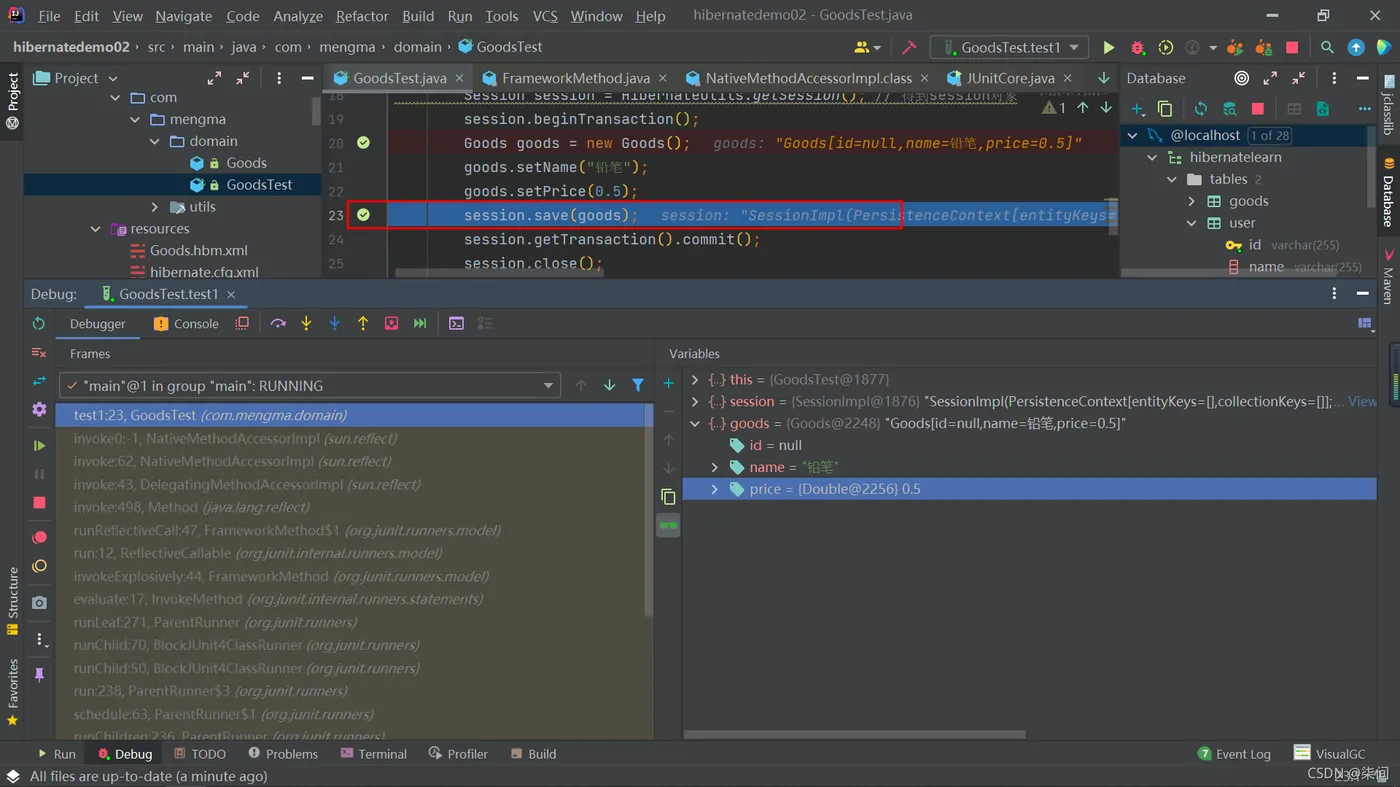Switch to the FrameworkMethod.java tab
The height and width of the screenshot is (787, 1400).
575,78
